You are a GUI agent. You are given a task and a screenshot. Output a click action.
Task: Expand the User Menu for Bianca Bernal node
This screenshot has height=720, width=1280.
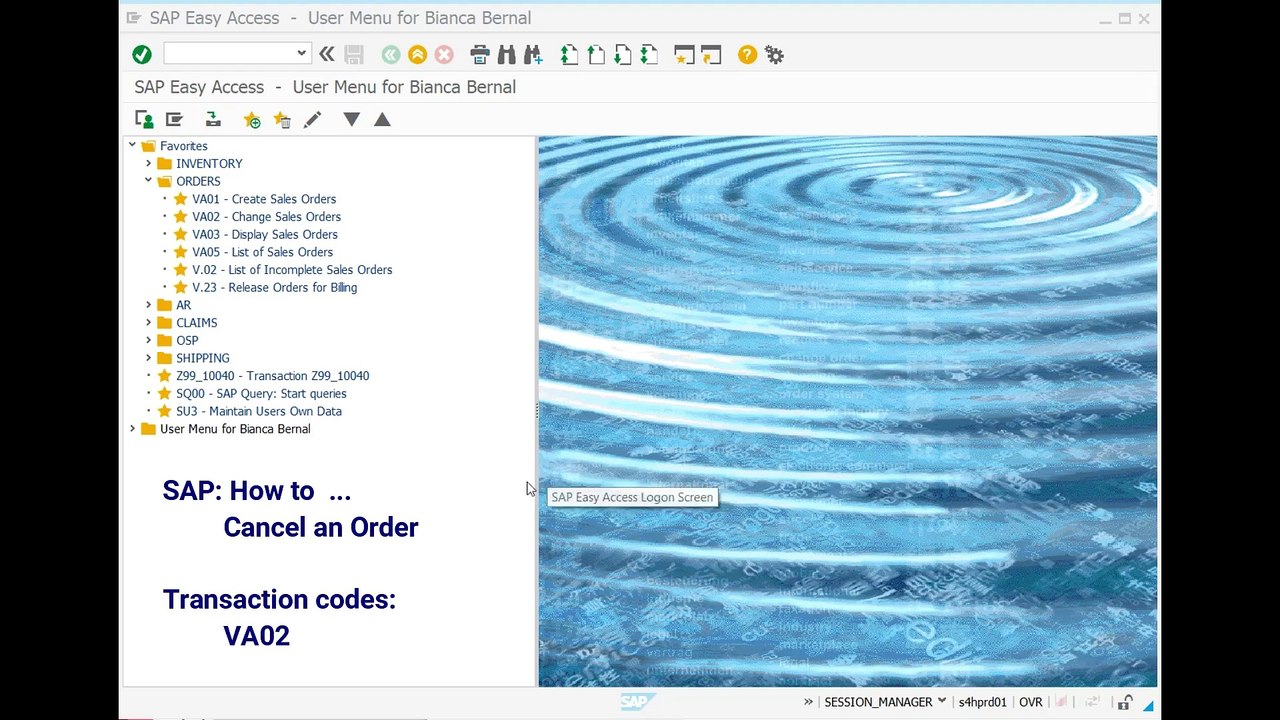click(132, 429)
